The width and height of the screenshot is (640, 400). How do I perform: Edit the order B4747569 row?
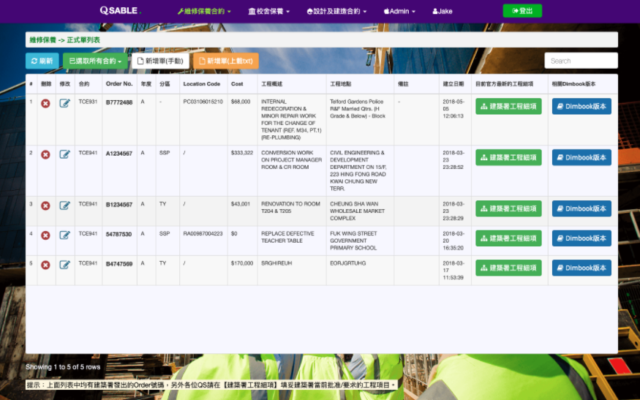[x=64, y=265]
